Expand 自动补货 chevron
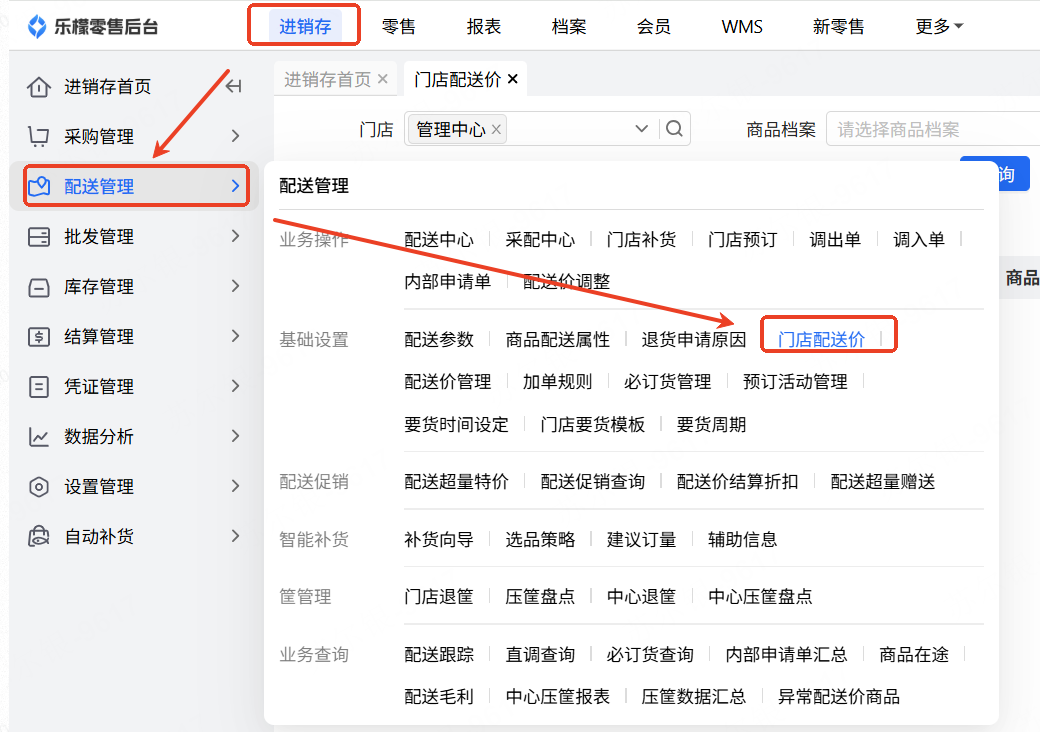Screen dimensions: 1040x732 [x=235, y=536]
